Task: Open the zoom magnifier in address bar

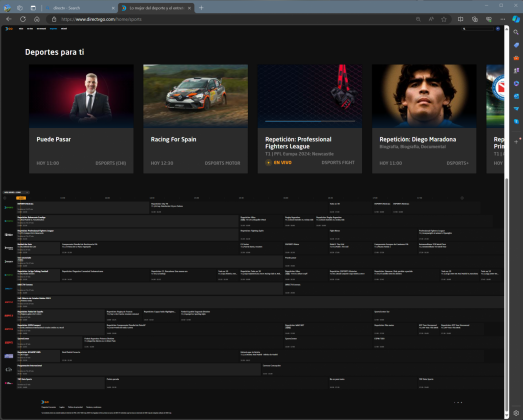Action: pos(418,19)
